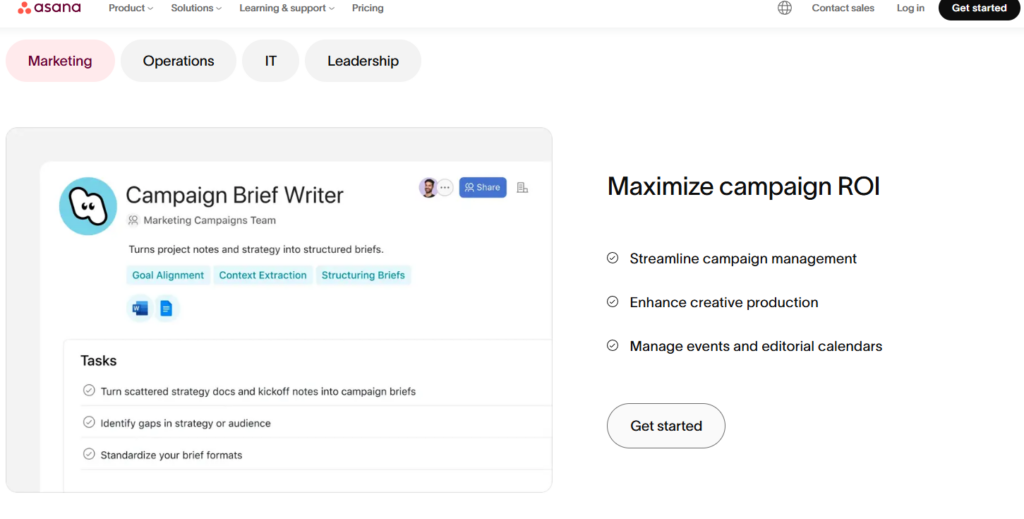Screen dimensions: 1024x519
Task: Expand the Solutions dropdown menu
Action: click(x=196, y=8)
